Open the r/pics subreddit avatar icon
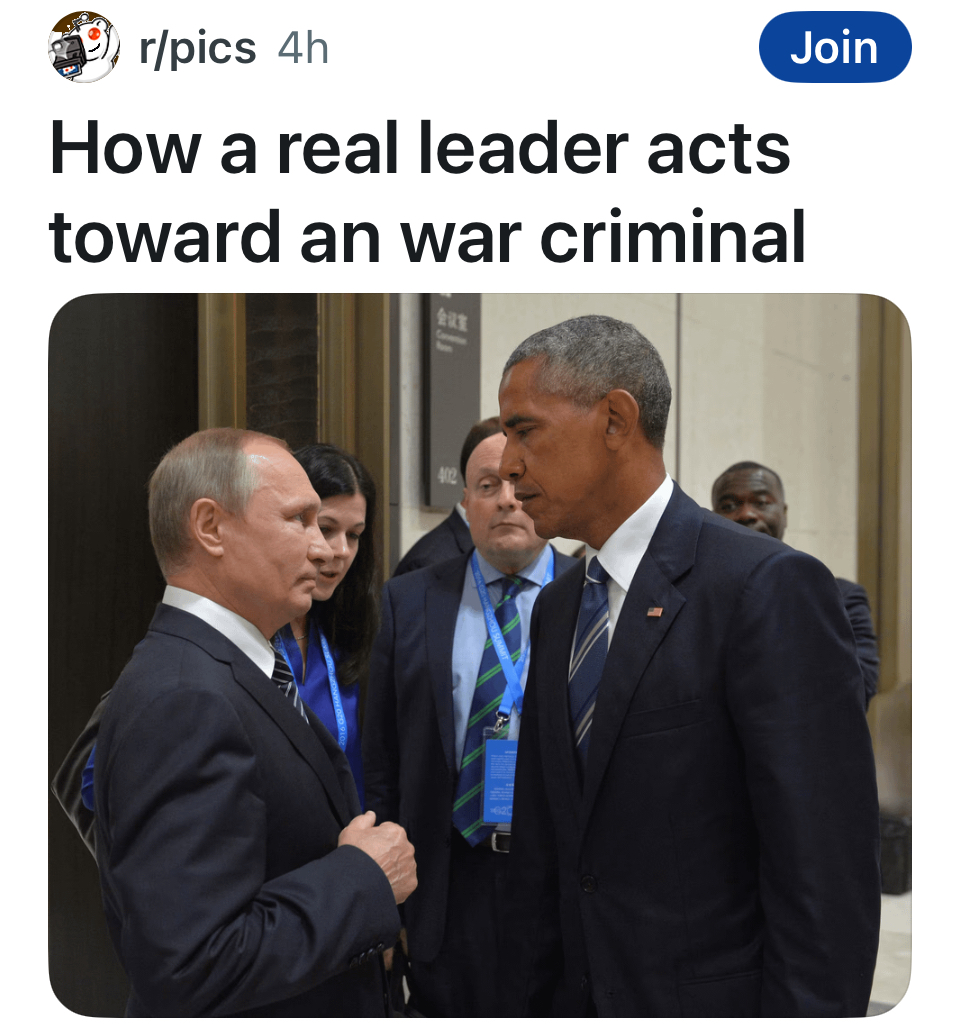This screenshot has height=1026, width=960. 84,47
